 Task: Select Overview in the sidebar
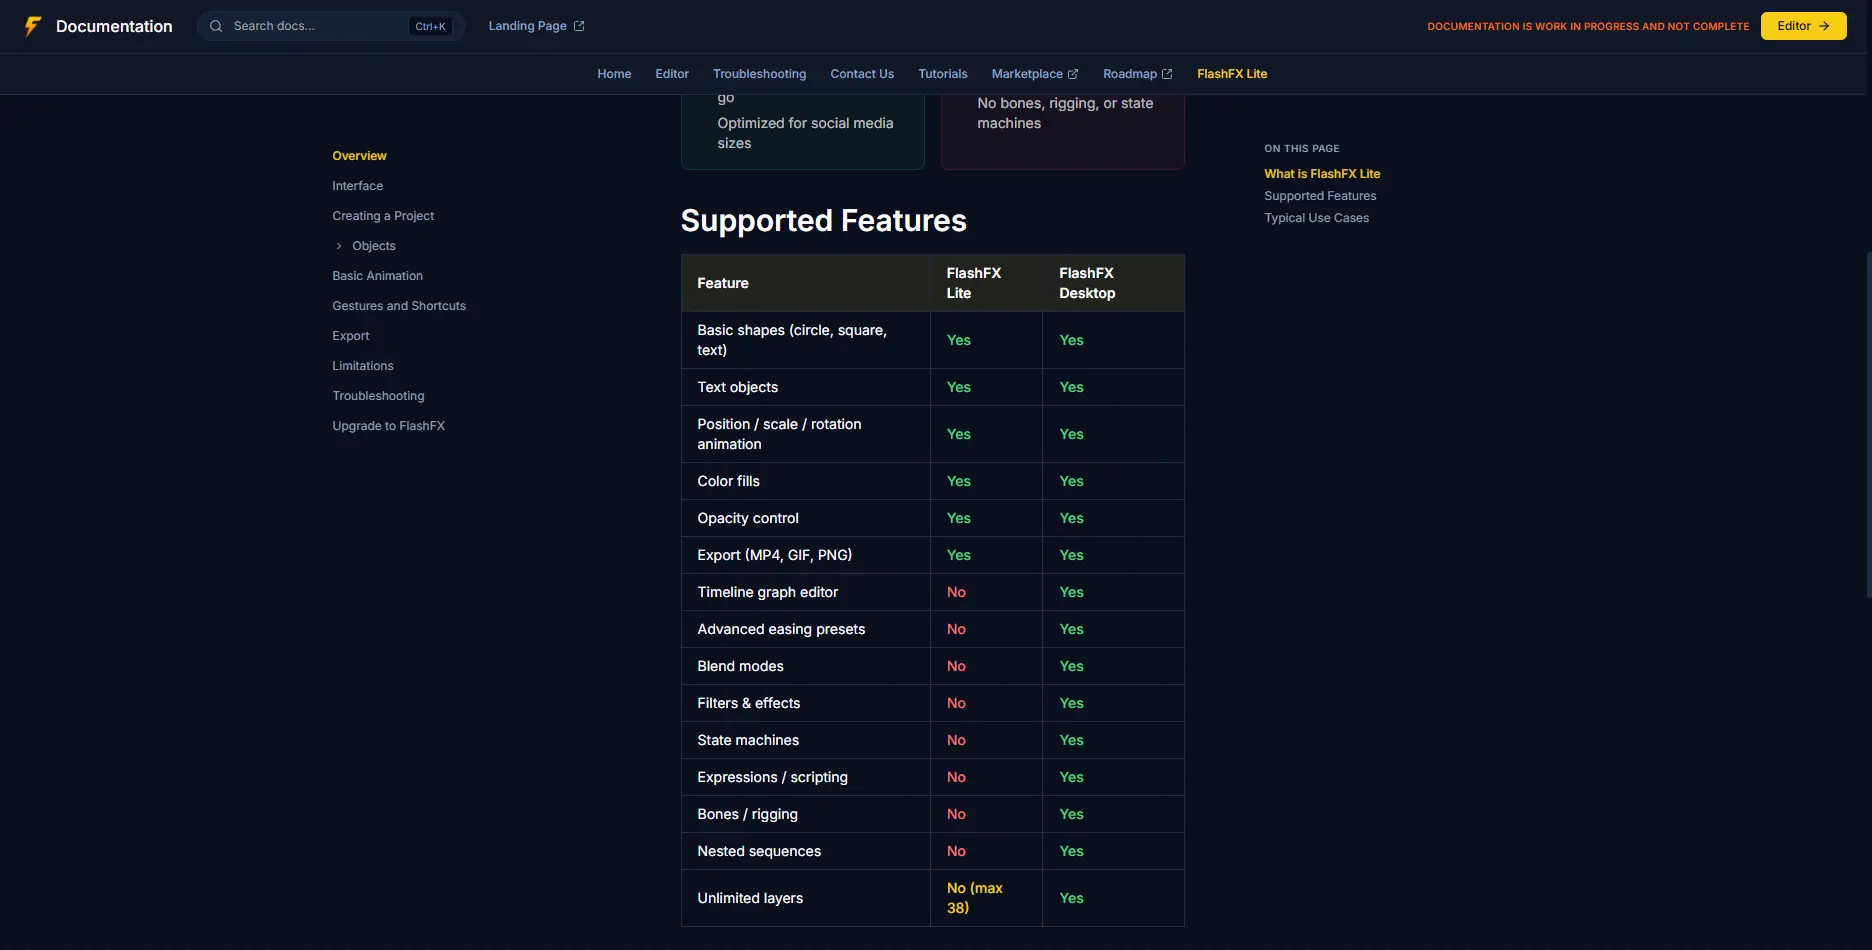tap(359, 156)
